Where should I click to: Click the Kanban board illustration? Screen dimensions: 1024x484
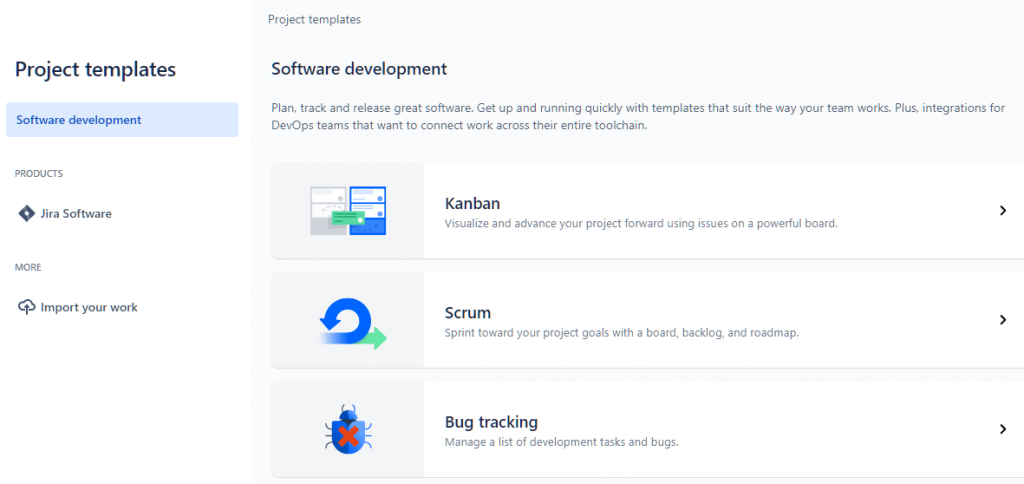click(347, 211)
